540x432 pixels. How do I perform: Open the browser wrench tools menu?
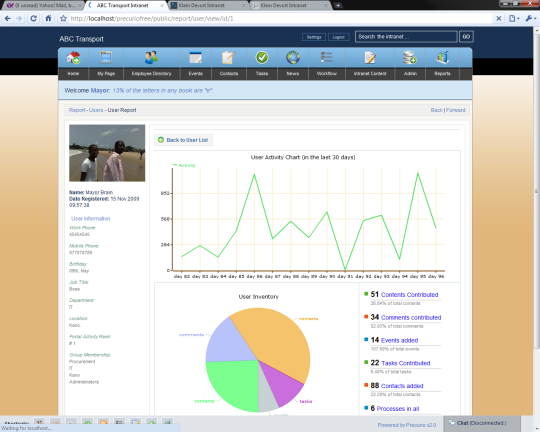530,19
